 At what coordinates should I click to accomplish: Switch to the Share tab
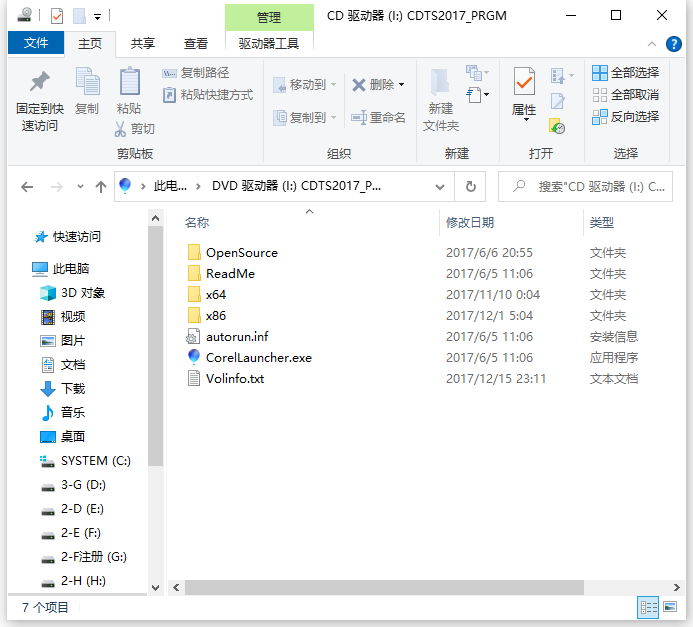pyautogui.click(x=143, y=43)
